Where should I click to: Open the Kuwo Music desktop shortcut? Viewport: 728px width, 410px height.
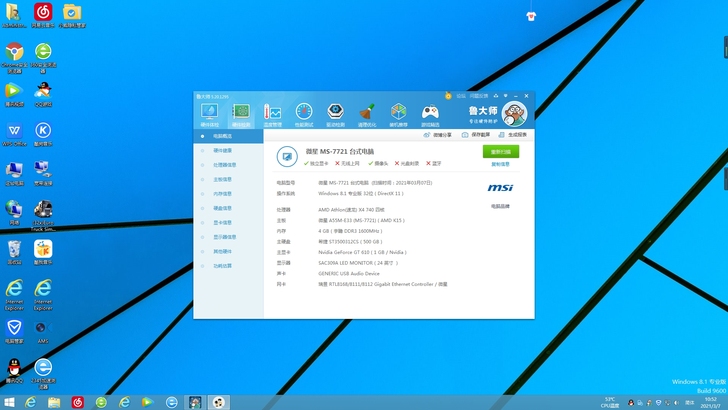click(43, 253)
